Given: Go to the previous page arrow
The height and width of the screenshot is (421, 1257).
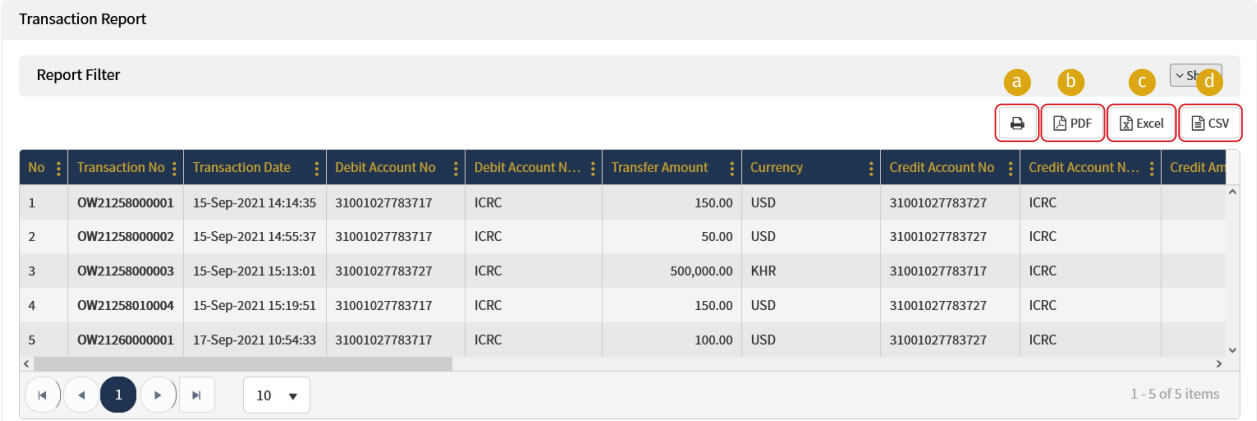Looking at the screenshot, I should 80,395.
